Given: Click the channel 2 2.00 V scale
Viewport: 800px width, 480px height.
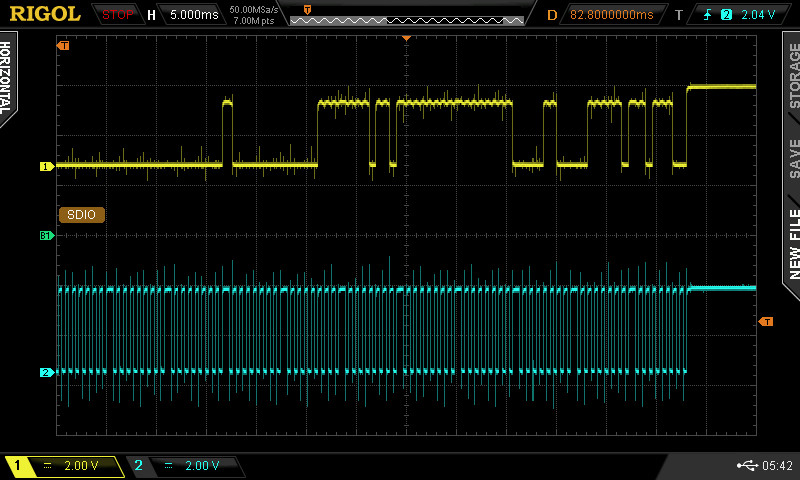Looking at the screenshot, I should tap(202, 466).
